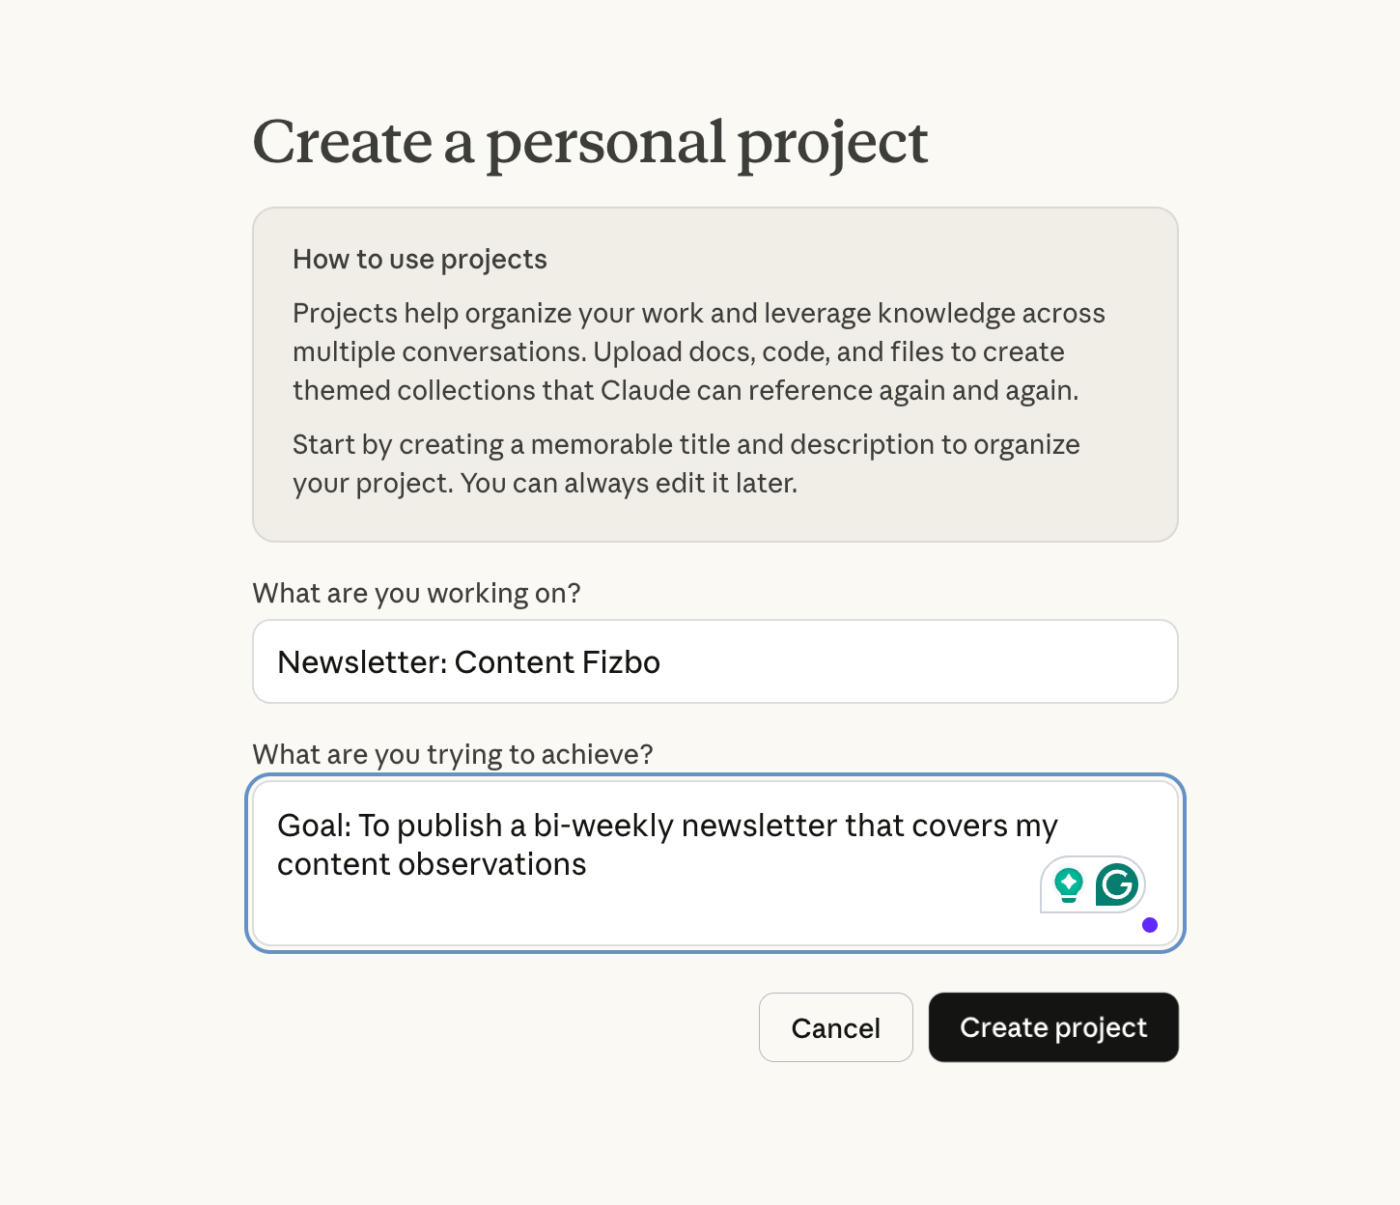The height and width of the screenshot is (1205, 1400).
Task: Click the heading Create a personal project
Action: pos(590,142)
